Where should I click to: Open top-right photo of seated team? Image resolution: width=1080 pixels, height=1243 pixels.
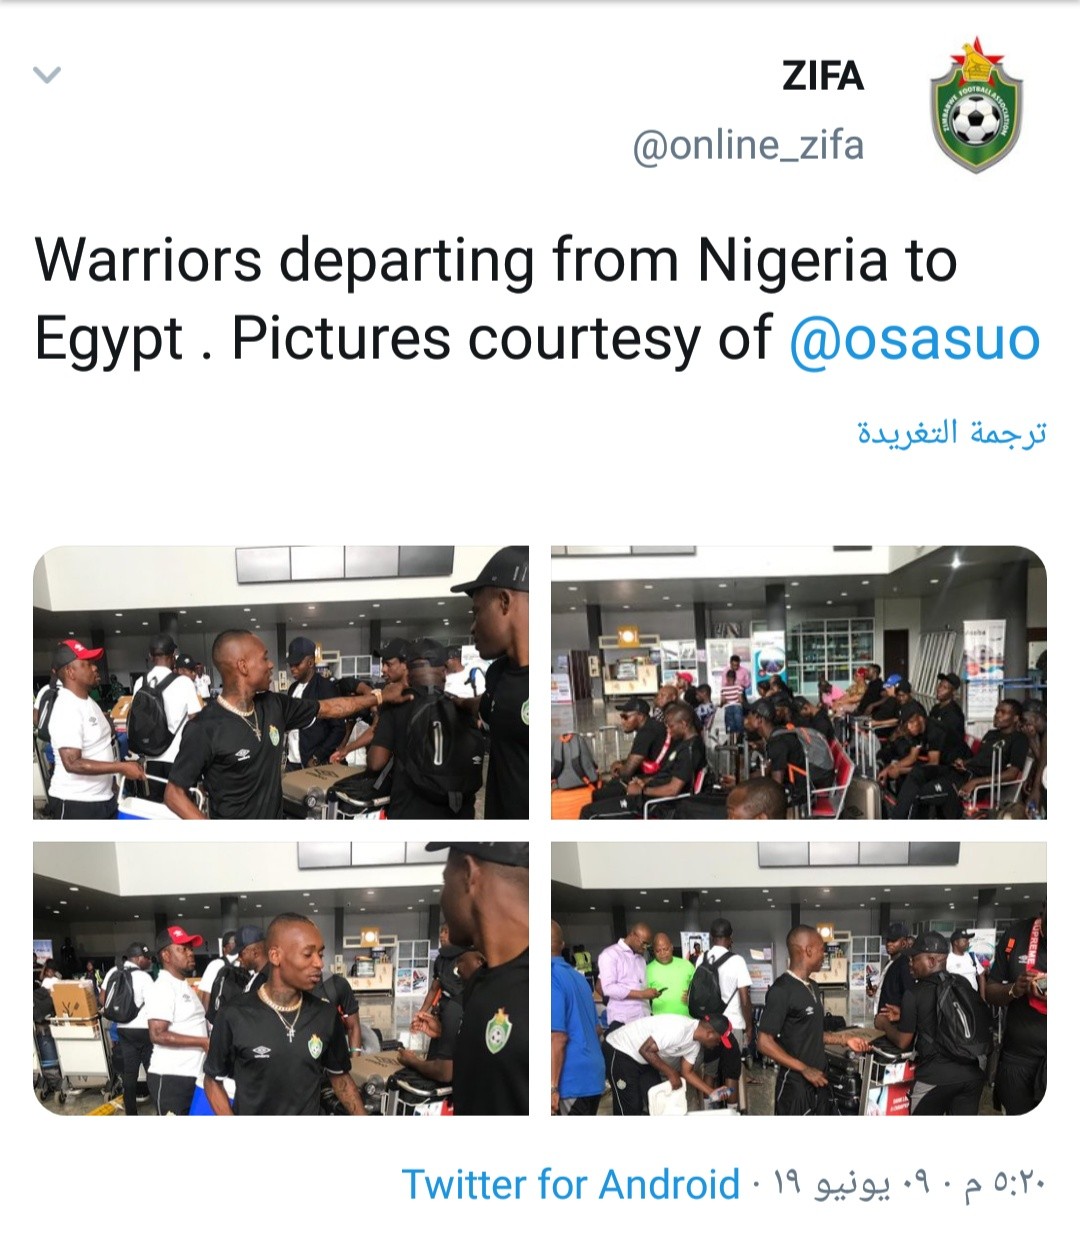click(x=798, y=682)
